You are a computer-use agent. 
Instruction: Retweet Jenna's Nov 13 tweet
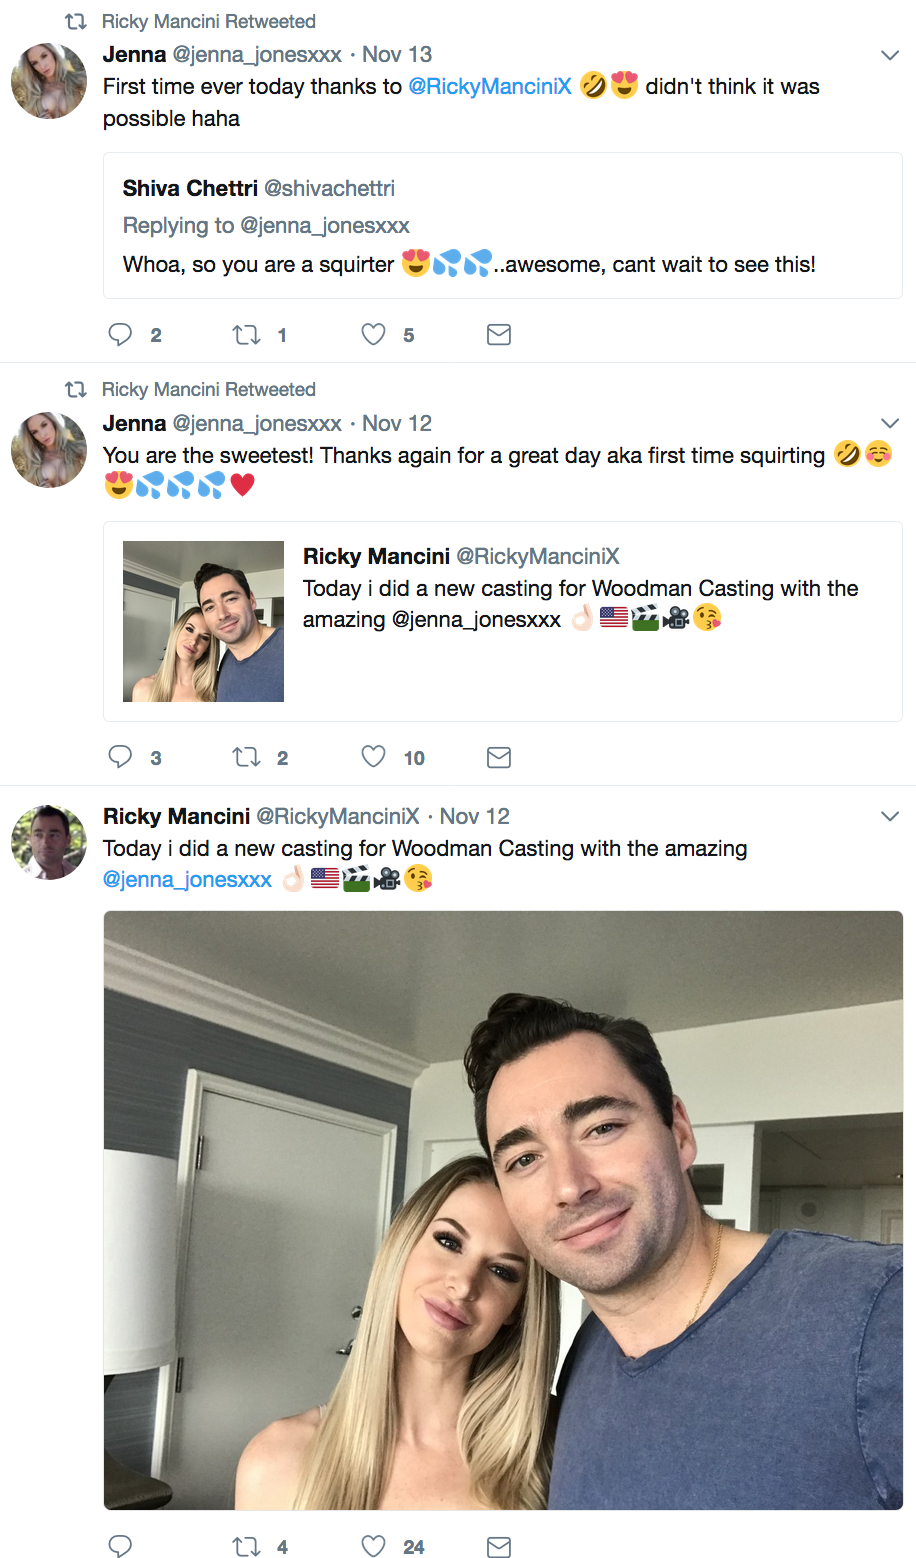point(246,334)
